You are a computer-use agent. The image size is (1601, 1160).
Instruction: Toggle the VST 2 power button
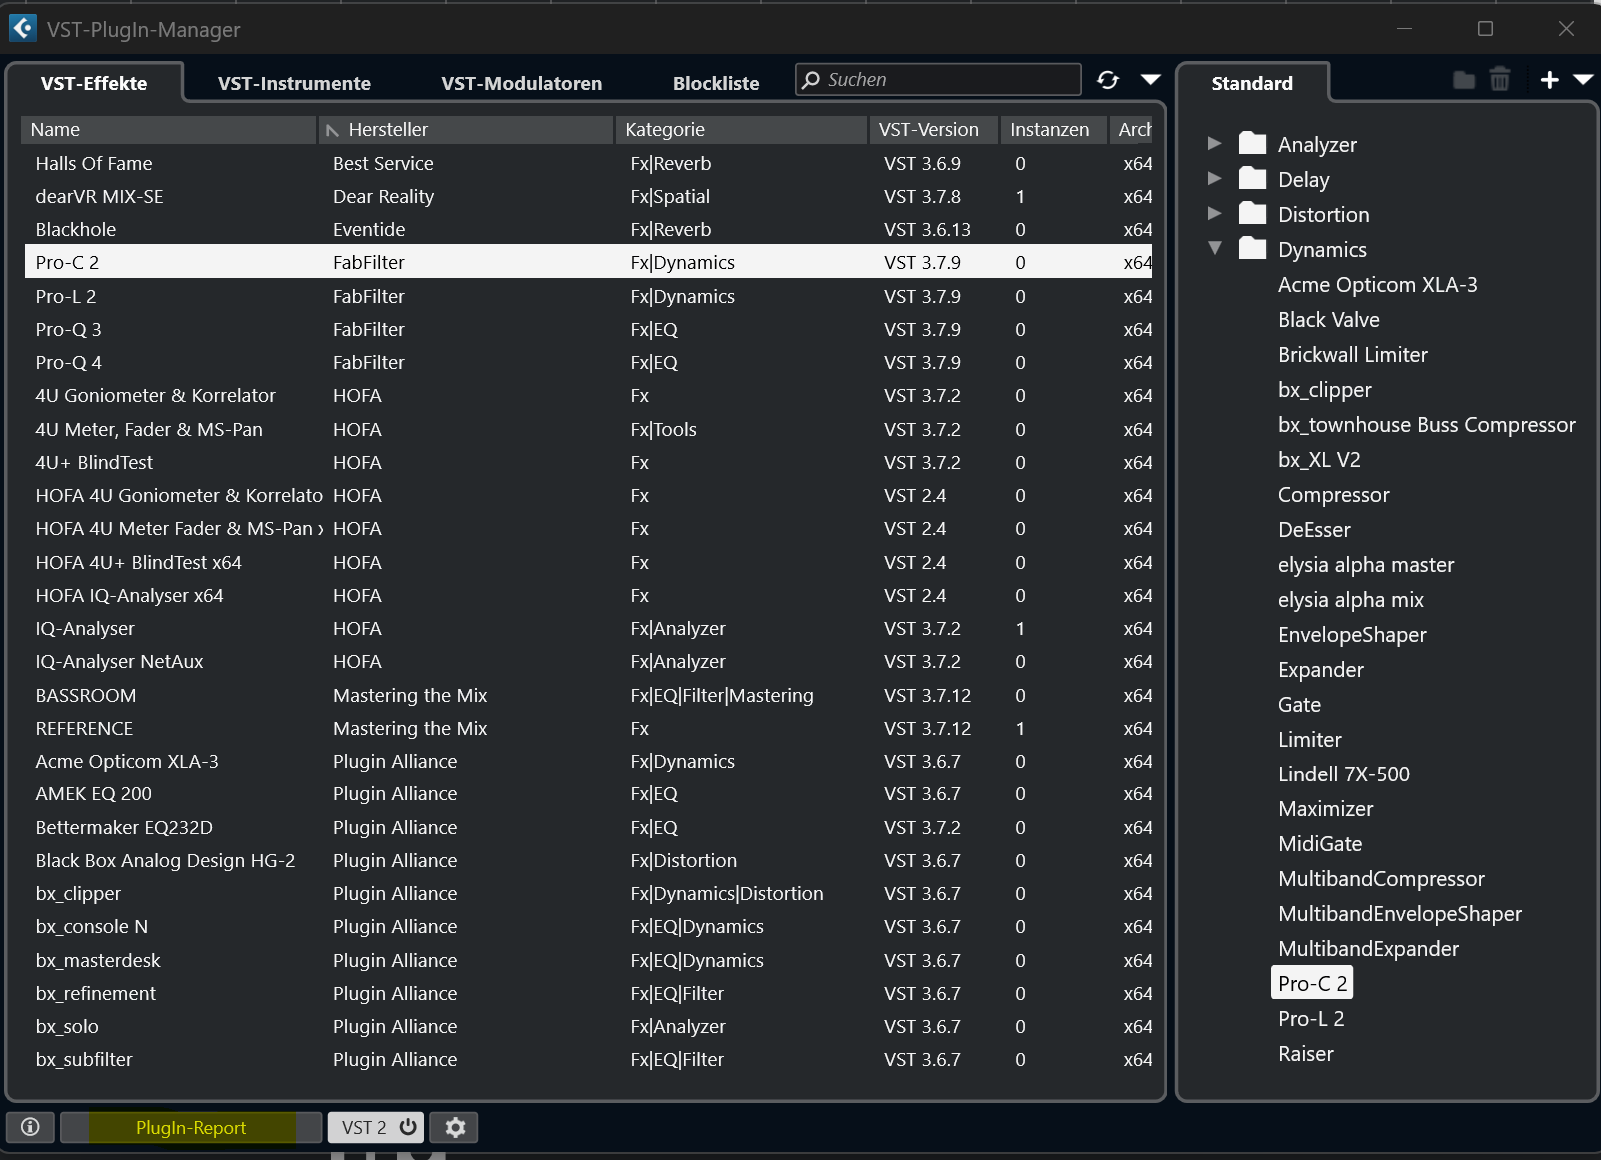(408, 1127)
